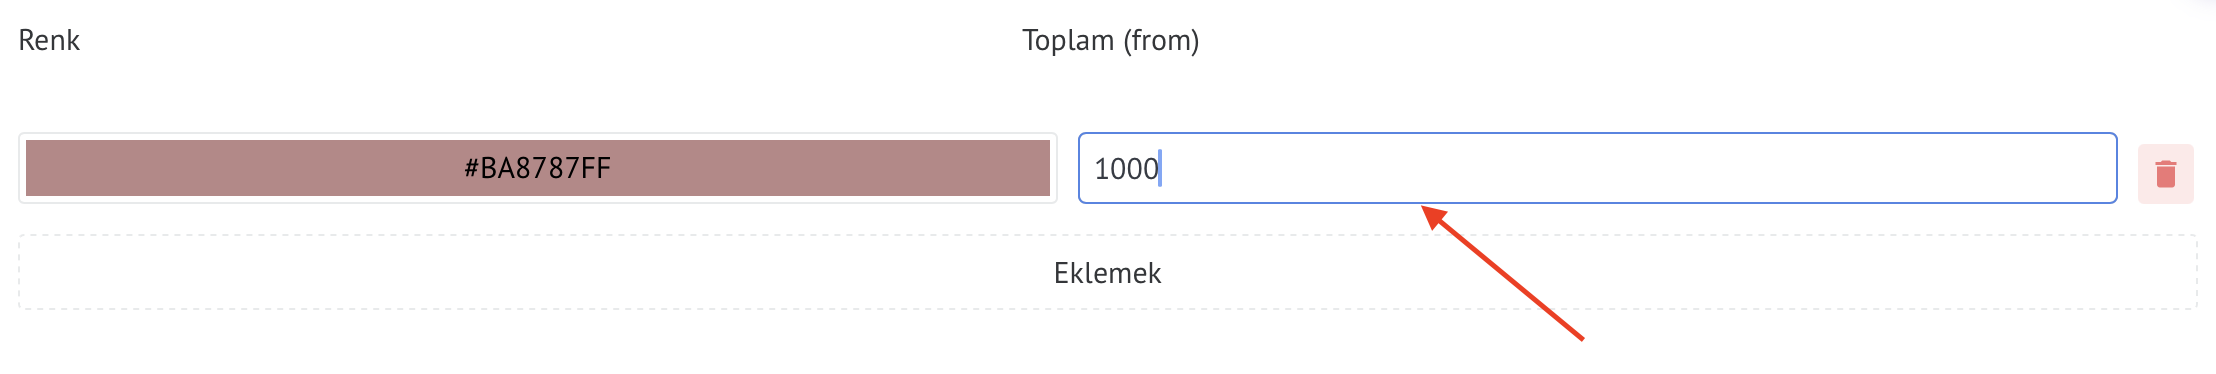
Task: Choose the rose-brown color swatch
Action: tap(538, 168)
